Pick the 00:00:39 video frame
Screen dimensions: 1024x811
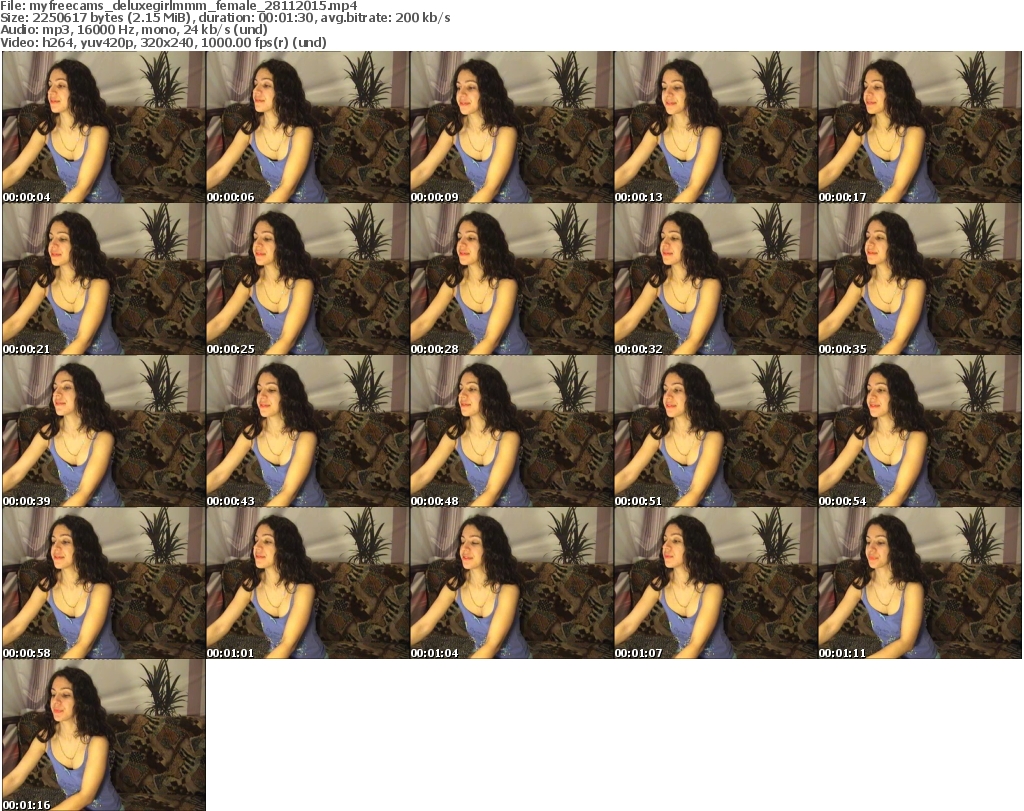pos(104,431)
